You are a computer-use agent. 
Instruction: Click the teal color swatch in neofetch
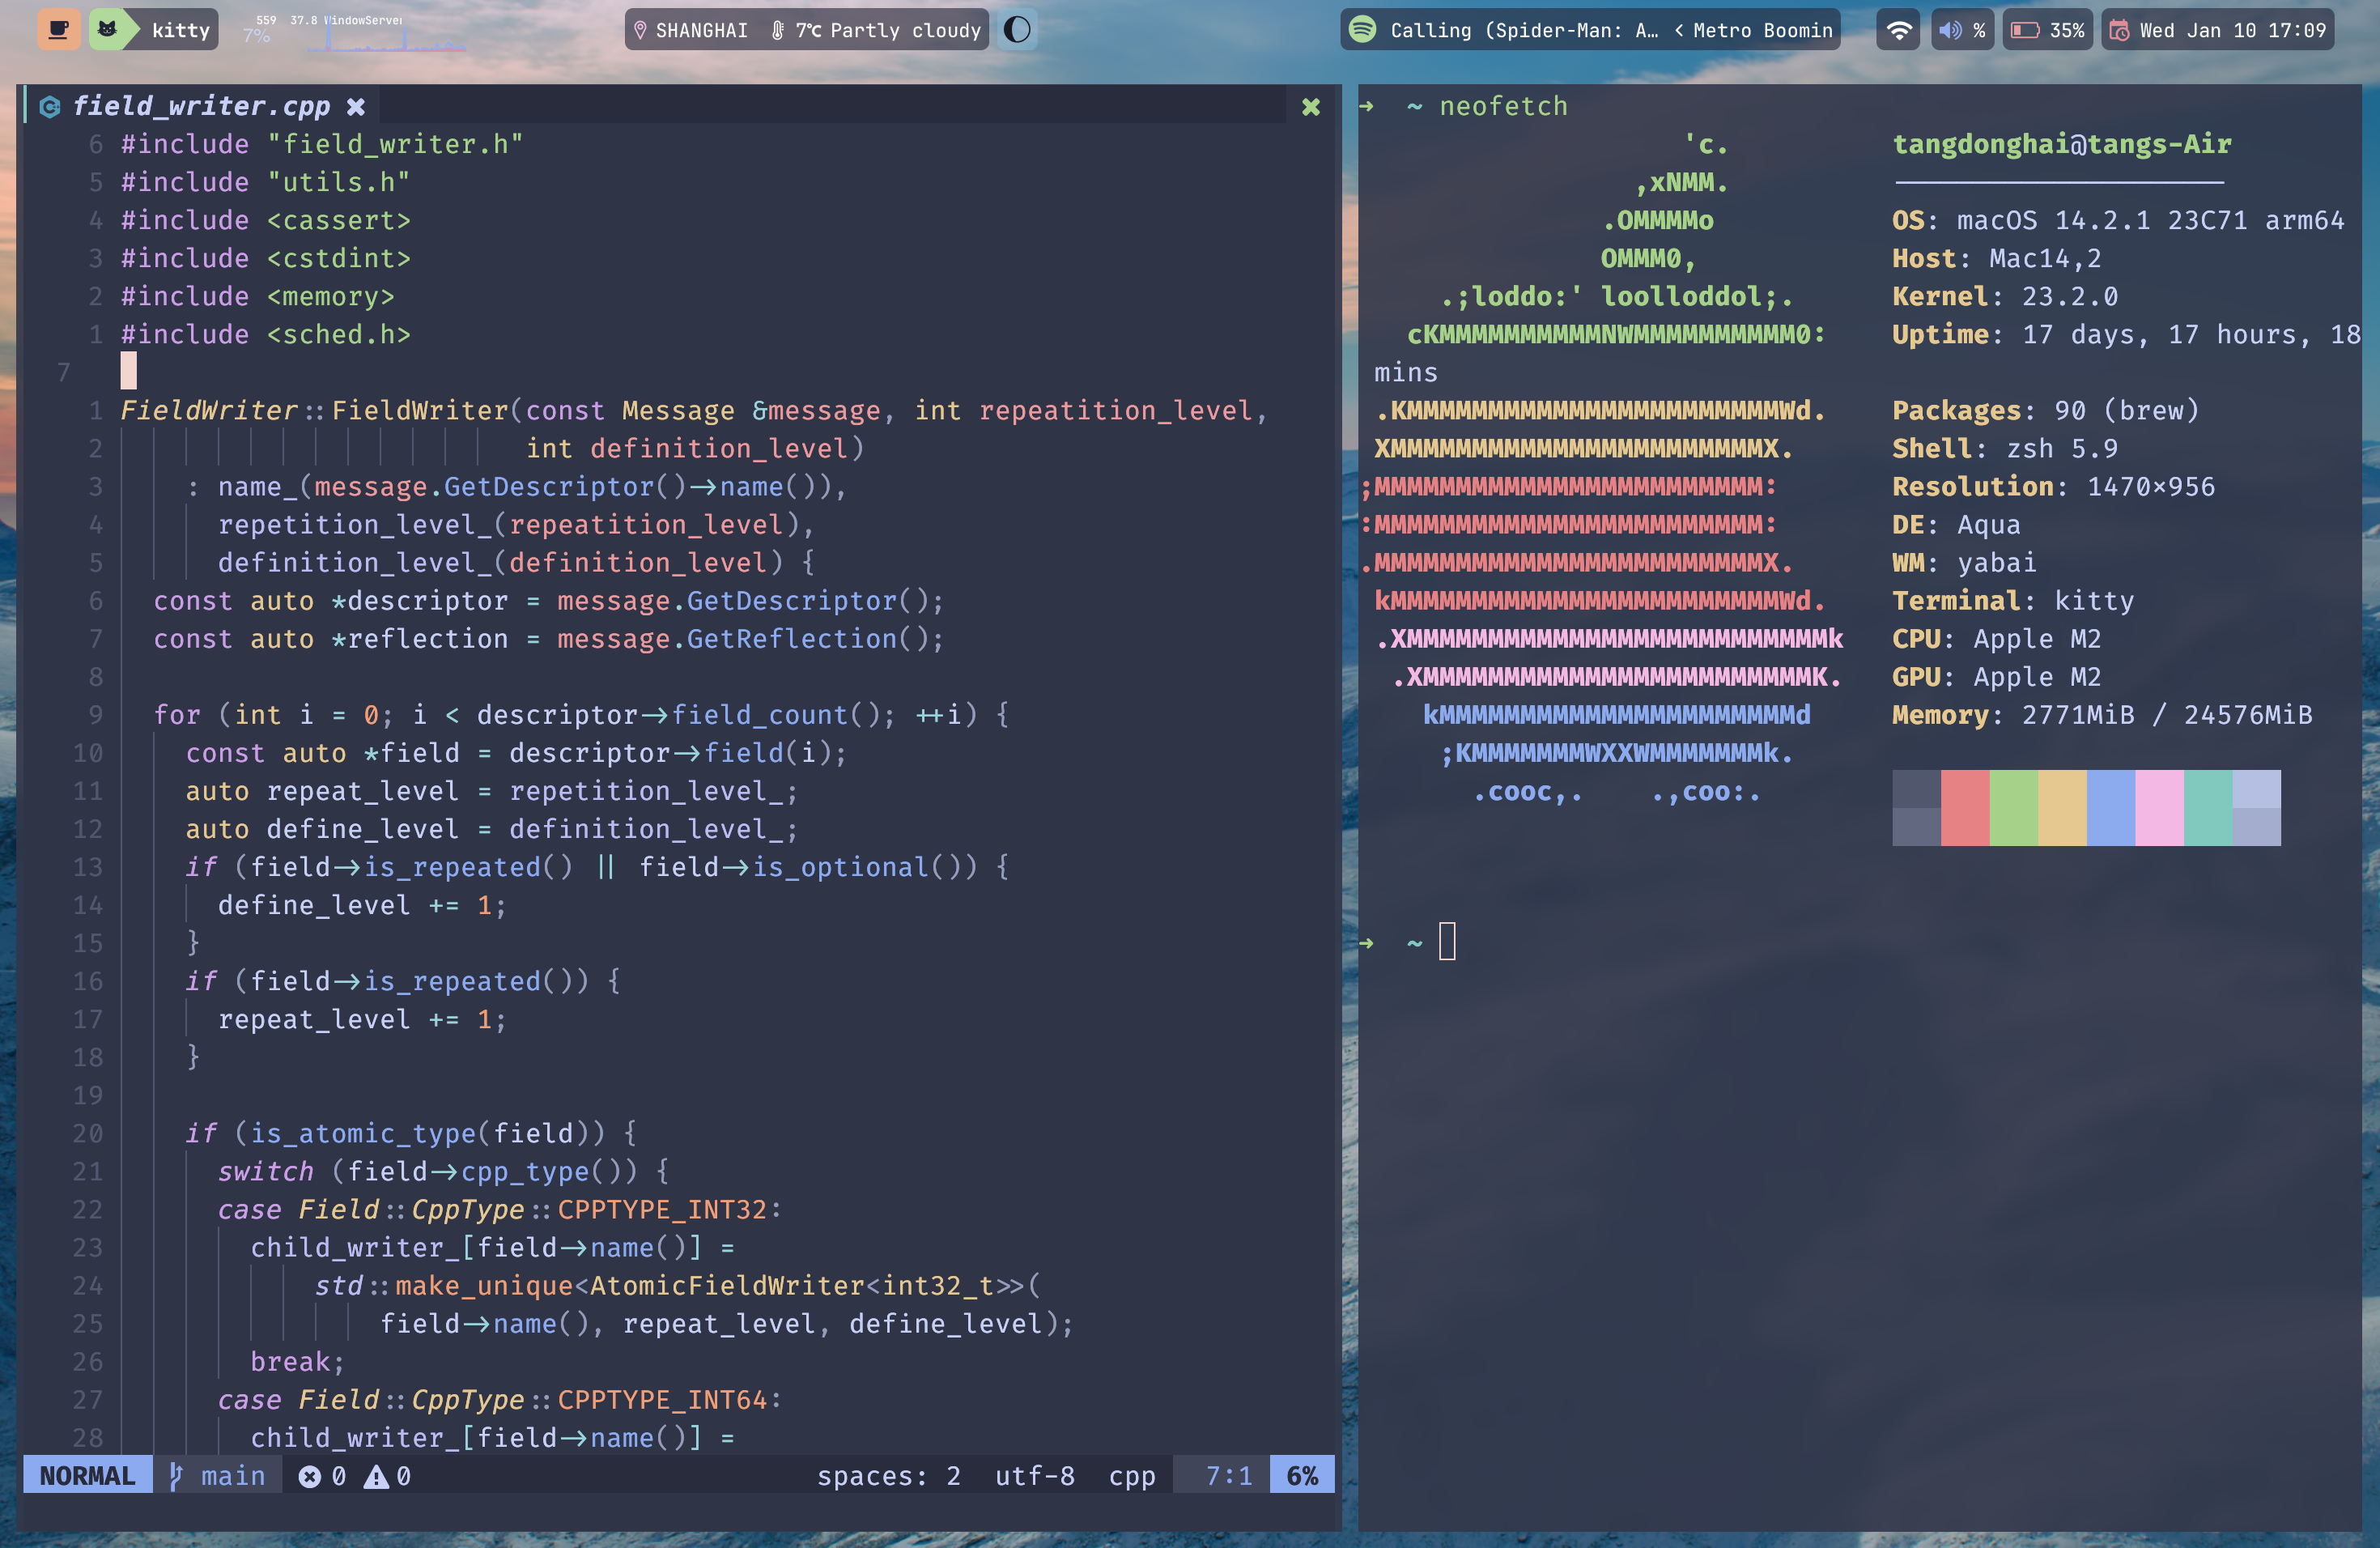pyautogui.click(x=2208, y=808)
